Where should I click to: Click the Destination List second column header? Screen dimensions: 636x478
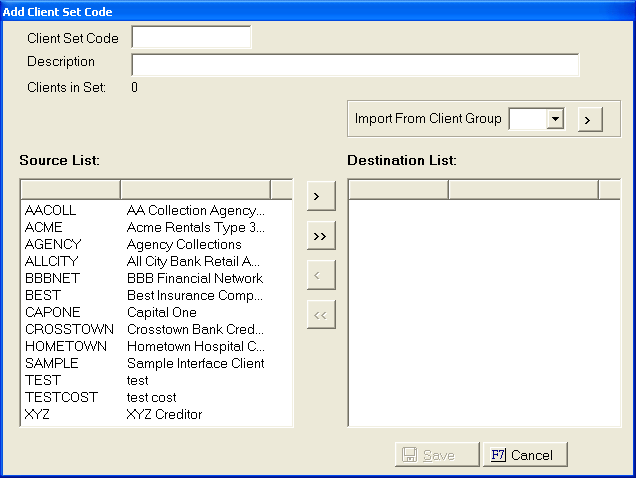pos(522,189)
